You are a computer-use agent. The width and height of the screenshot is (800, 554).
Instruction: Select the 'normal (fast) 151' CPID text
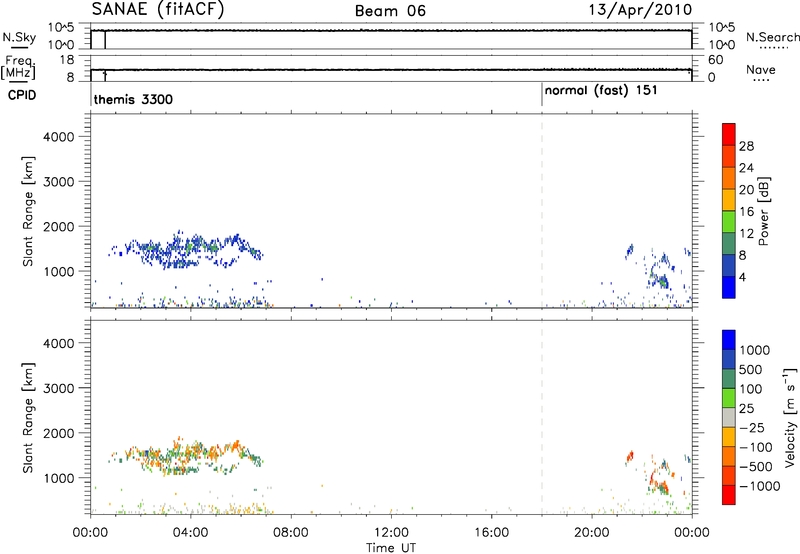[601, 91]
